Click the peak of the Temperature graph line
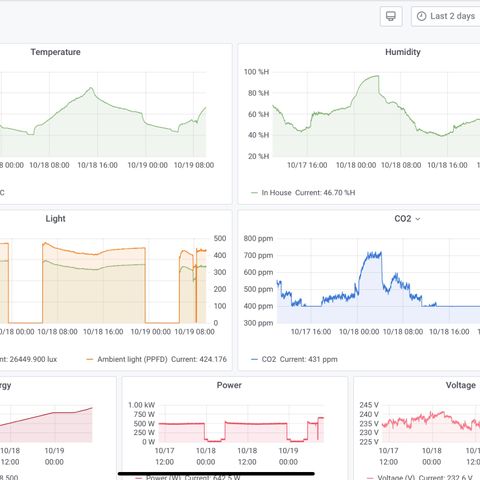Image resolution: width=480 pixels, height=480 pixels. pos(91,88)
